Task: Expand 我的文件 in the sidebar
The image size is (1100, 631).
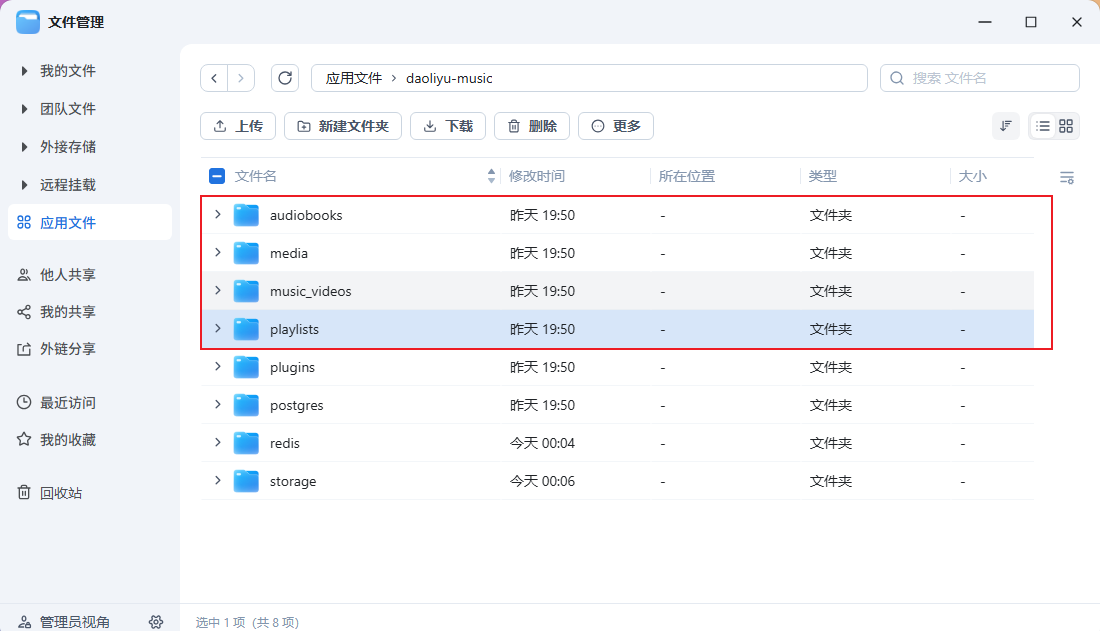Action: [25, 71]
